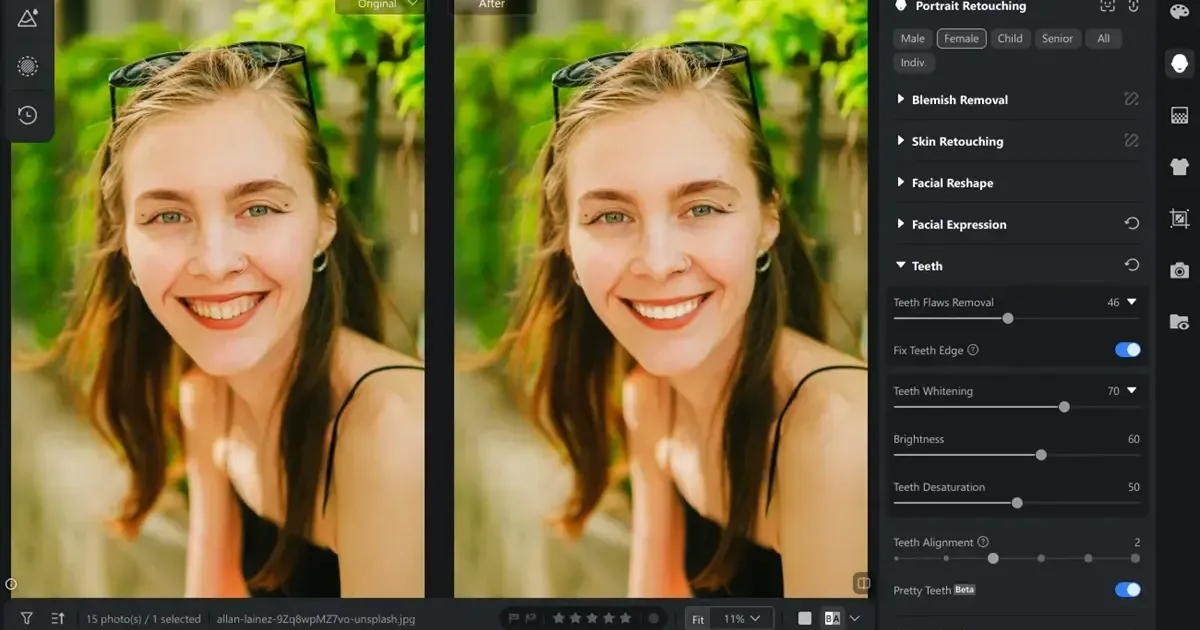Click the Teeth Desaturation slider handle
1200x630 pixels.
pos(1017,503)
